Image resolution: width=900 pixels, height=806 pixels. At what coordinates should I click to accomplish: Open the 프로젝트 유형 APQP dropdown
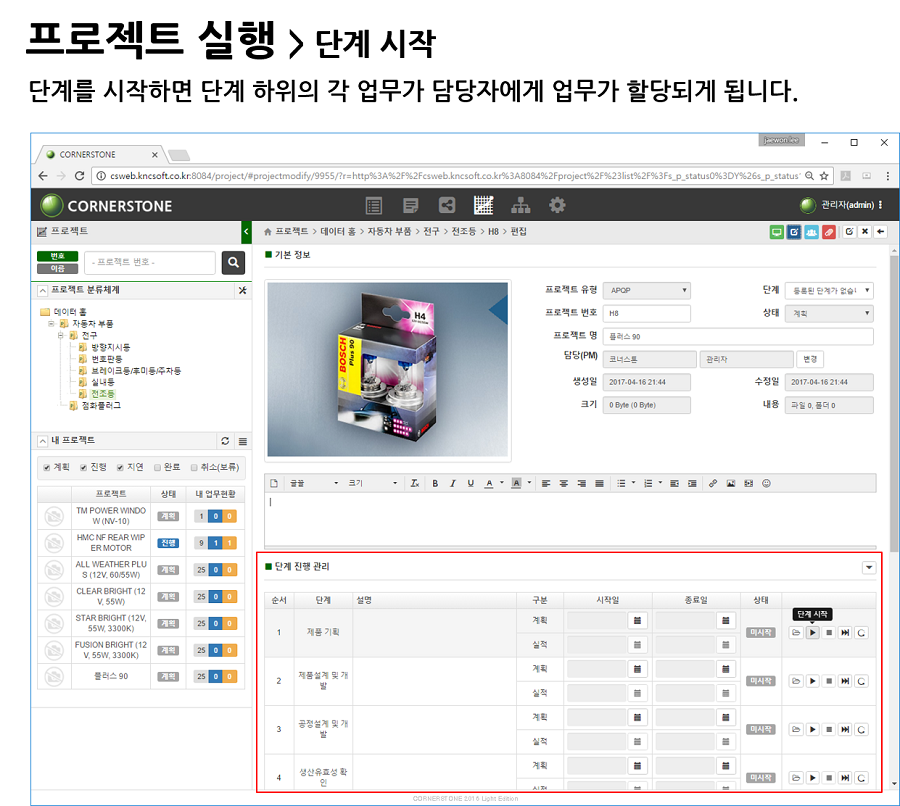(646, 290)
